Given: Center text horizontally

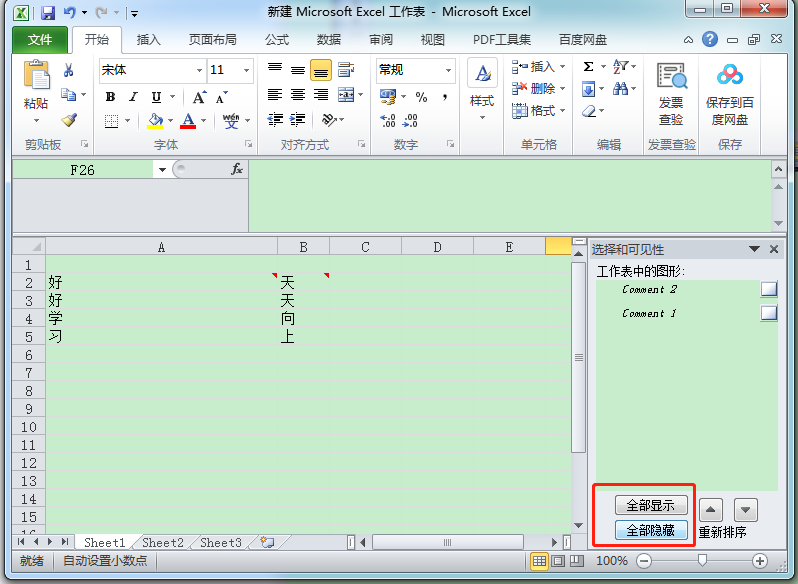Looking at the screenshot, I should [x=298, y=95].
